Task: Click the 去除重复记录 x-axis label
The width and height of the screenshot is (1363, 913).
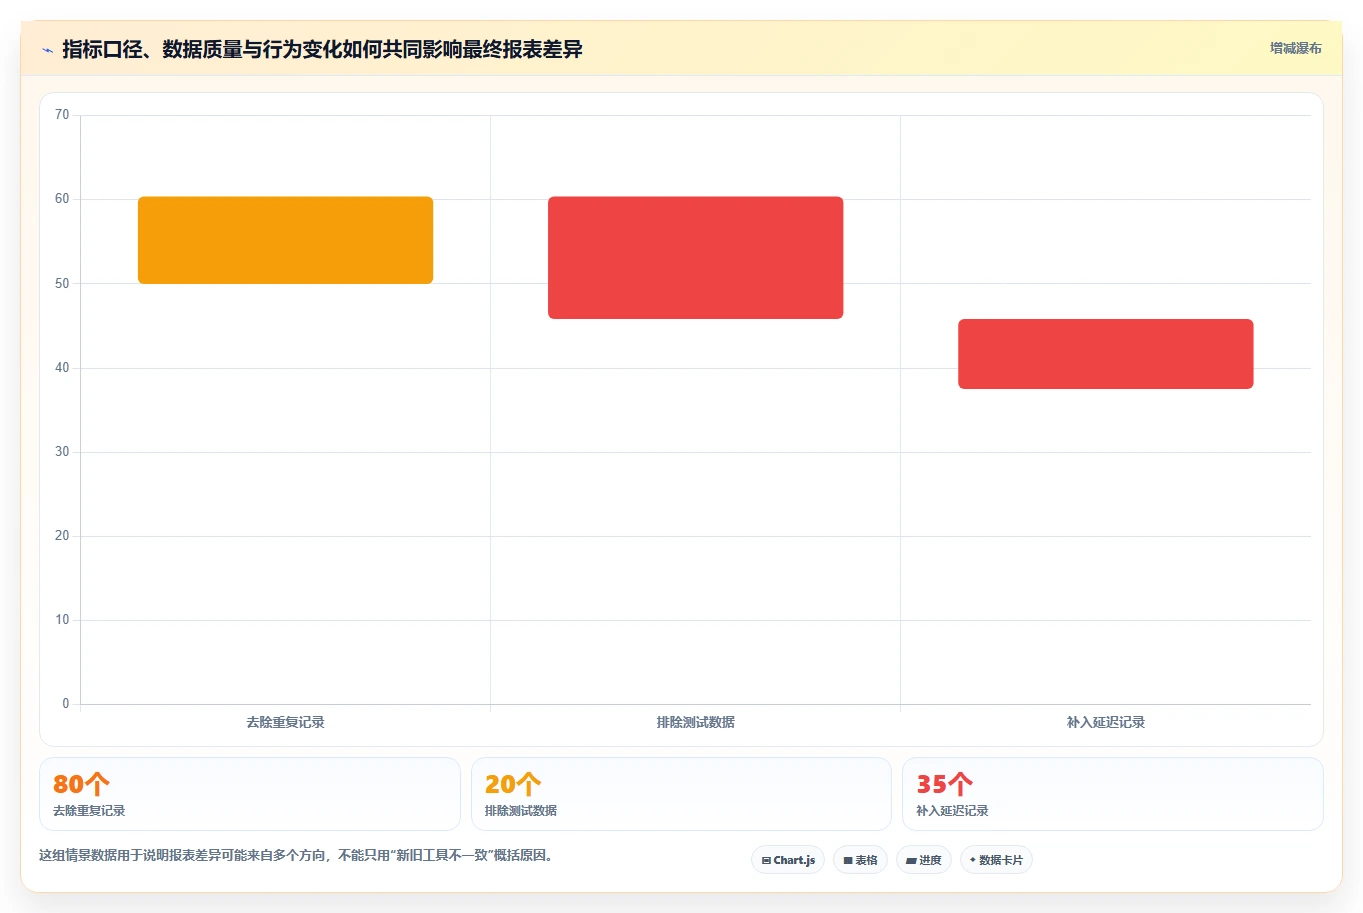Action: click(x=285, y=722)
